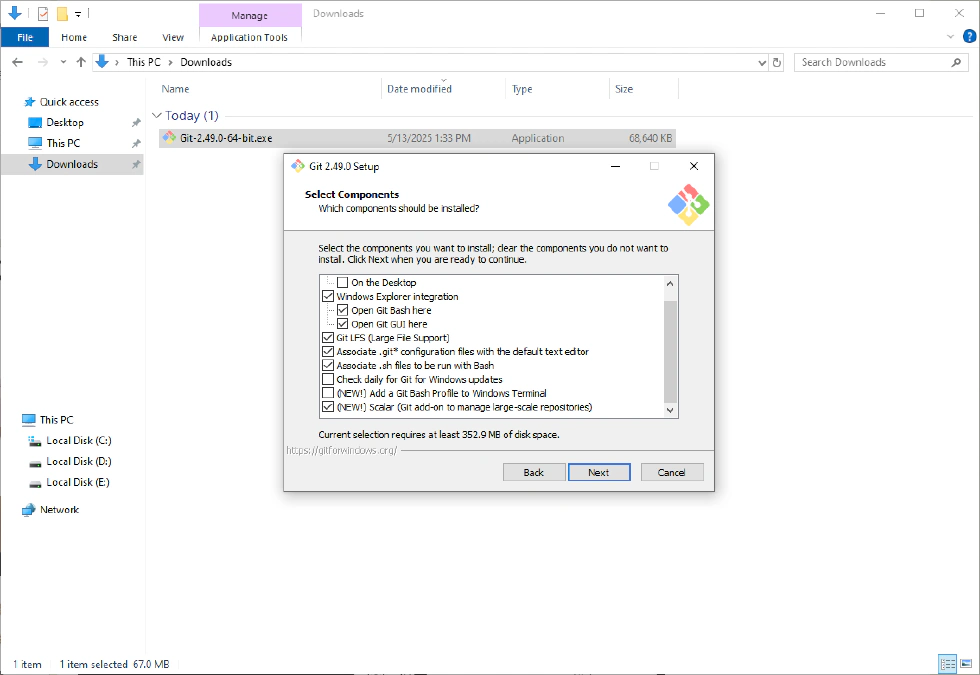Switch to the View ribbon tab
This screenshot has width=980, height=675.
coord(173,37)
